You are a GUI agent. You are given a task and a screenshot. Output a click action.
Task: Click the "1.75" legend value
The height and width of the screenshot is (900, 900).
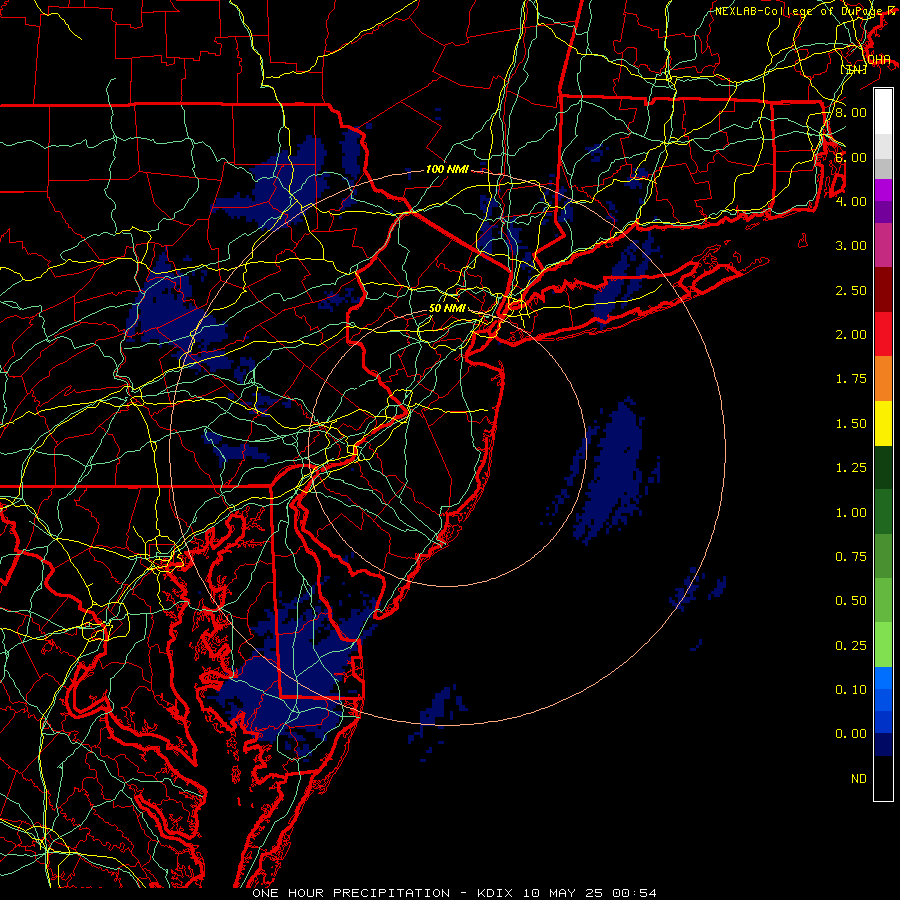point(851,379)
